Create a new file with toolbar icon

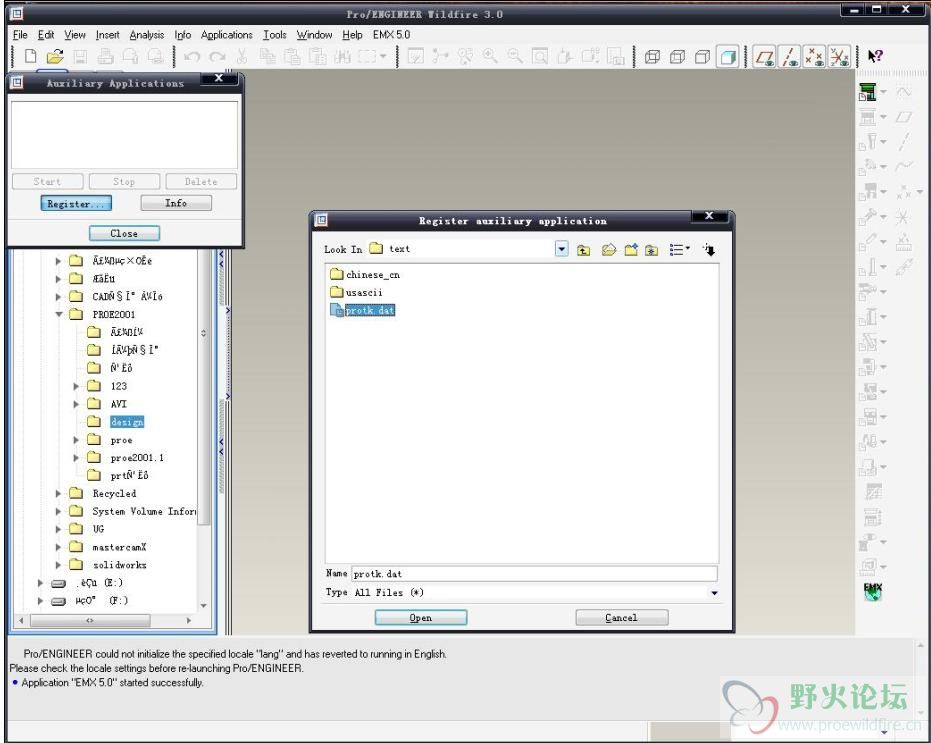point(30,56)
